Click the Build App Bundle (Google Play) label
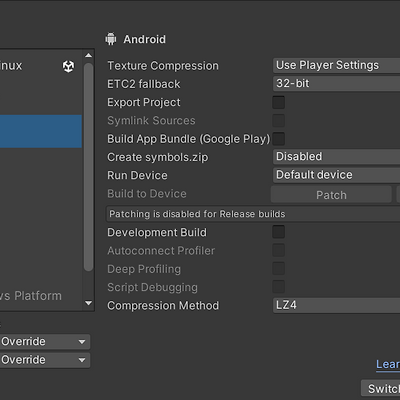Image resolution: width=400 pixels, height=400 pixels. [189, 139]
